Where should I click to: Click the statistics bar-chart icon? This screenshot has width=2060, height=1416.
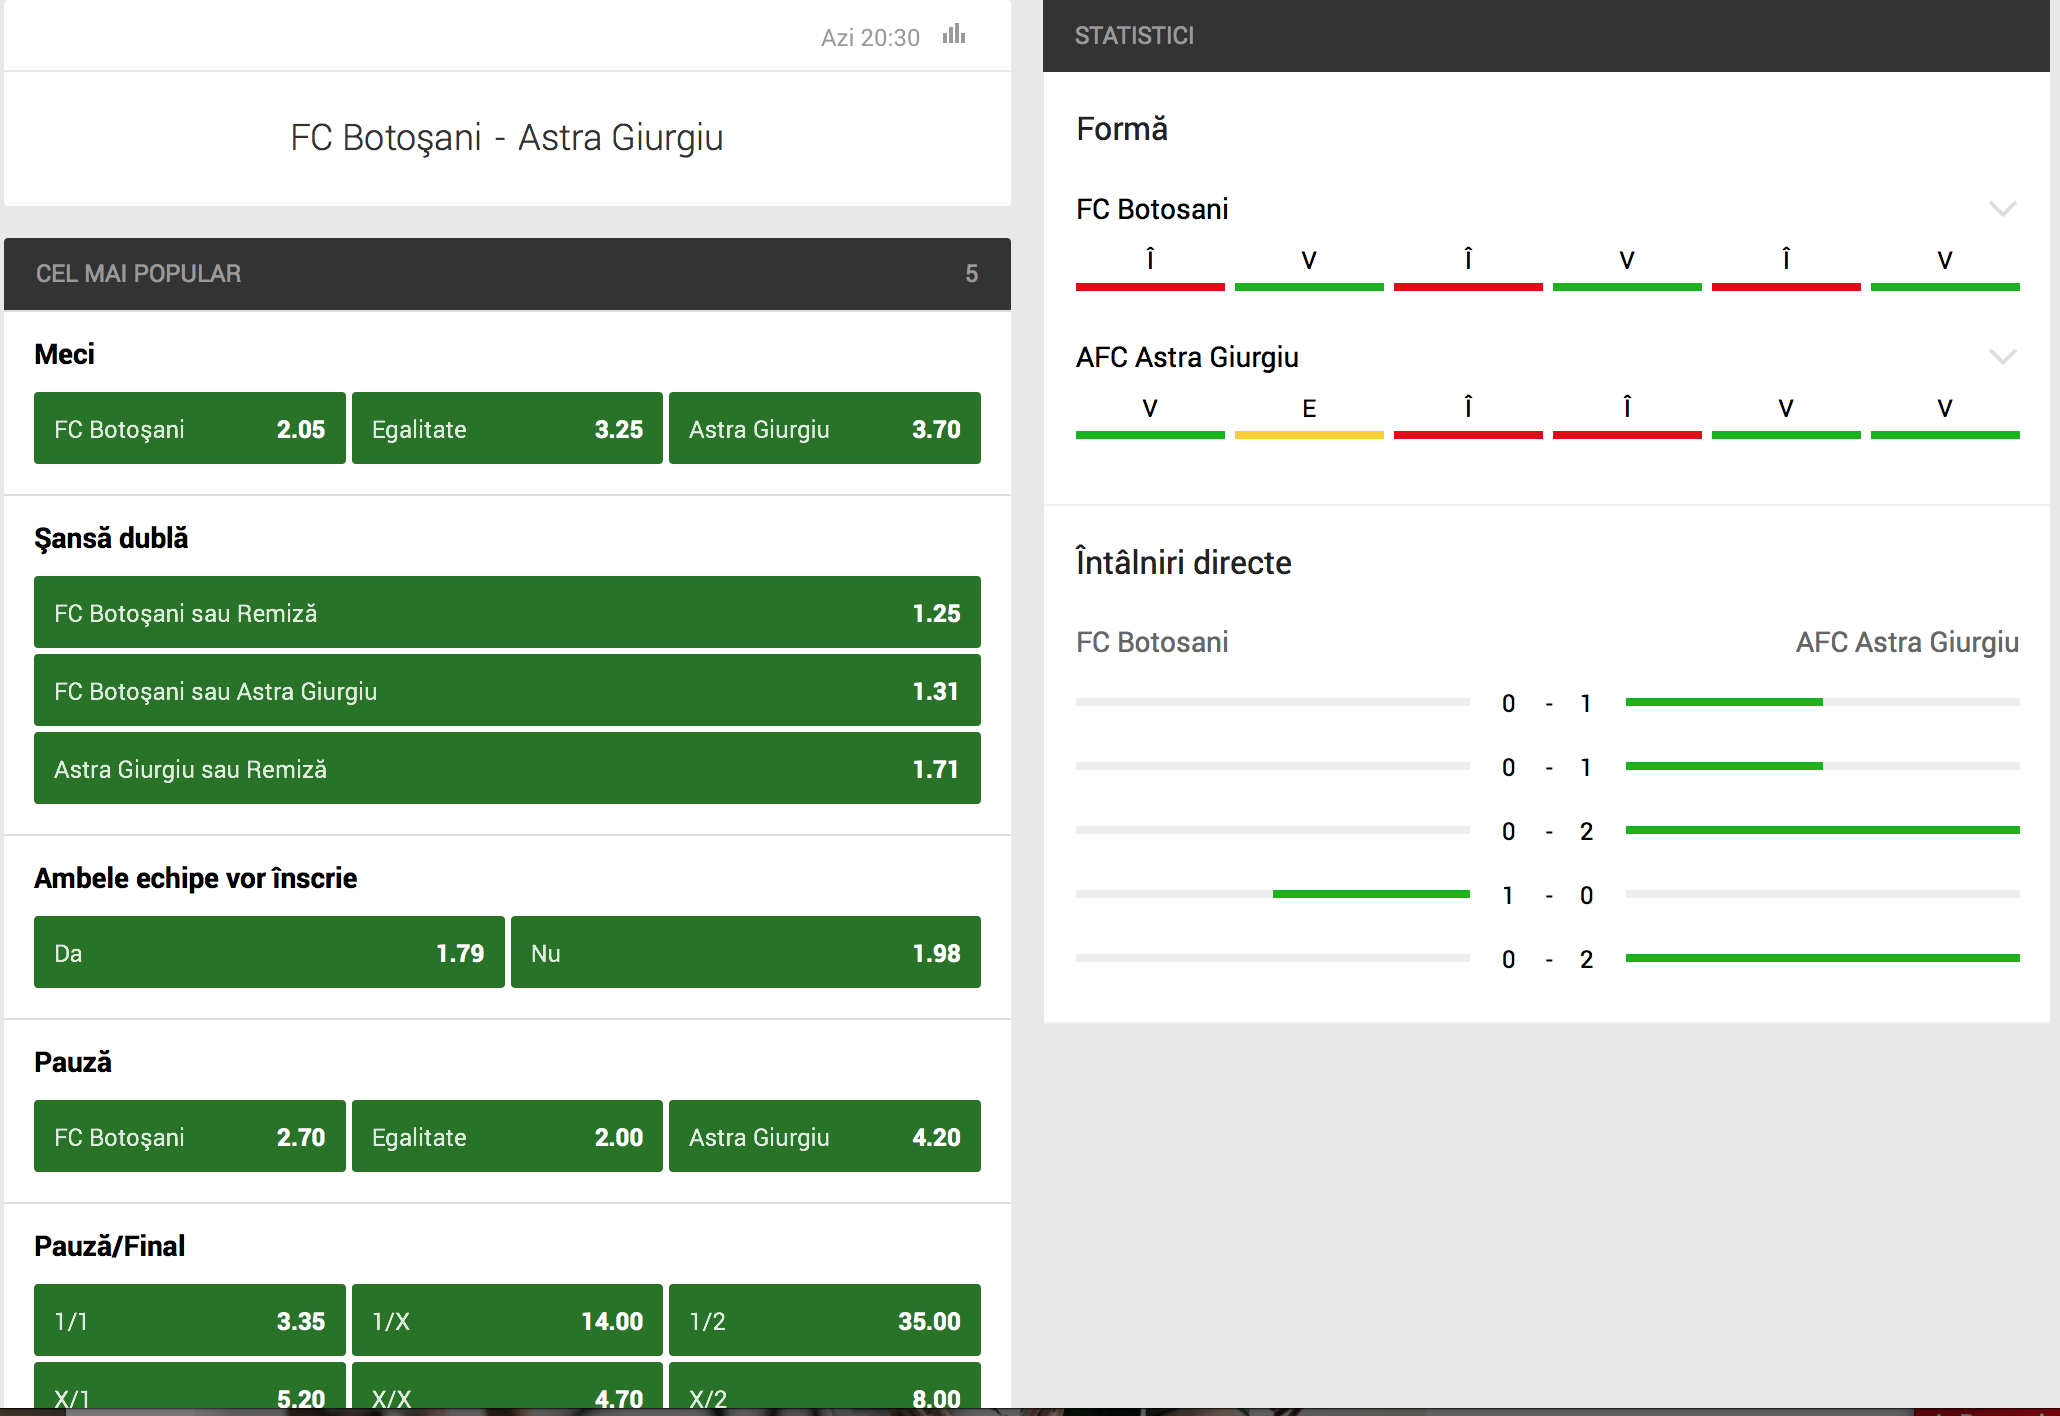[x=954, y=35]
